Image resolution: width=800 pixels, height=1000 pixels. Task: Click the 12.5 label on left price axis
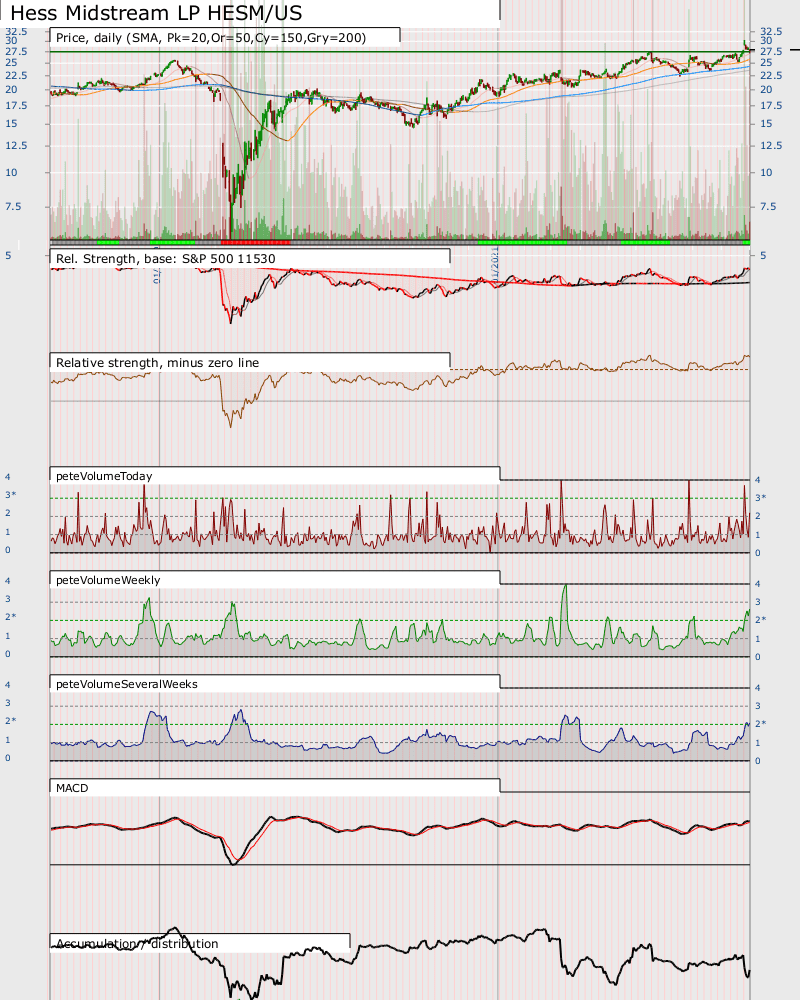[x=16, y=145]
